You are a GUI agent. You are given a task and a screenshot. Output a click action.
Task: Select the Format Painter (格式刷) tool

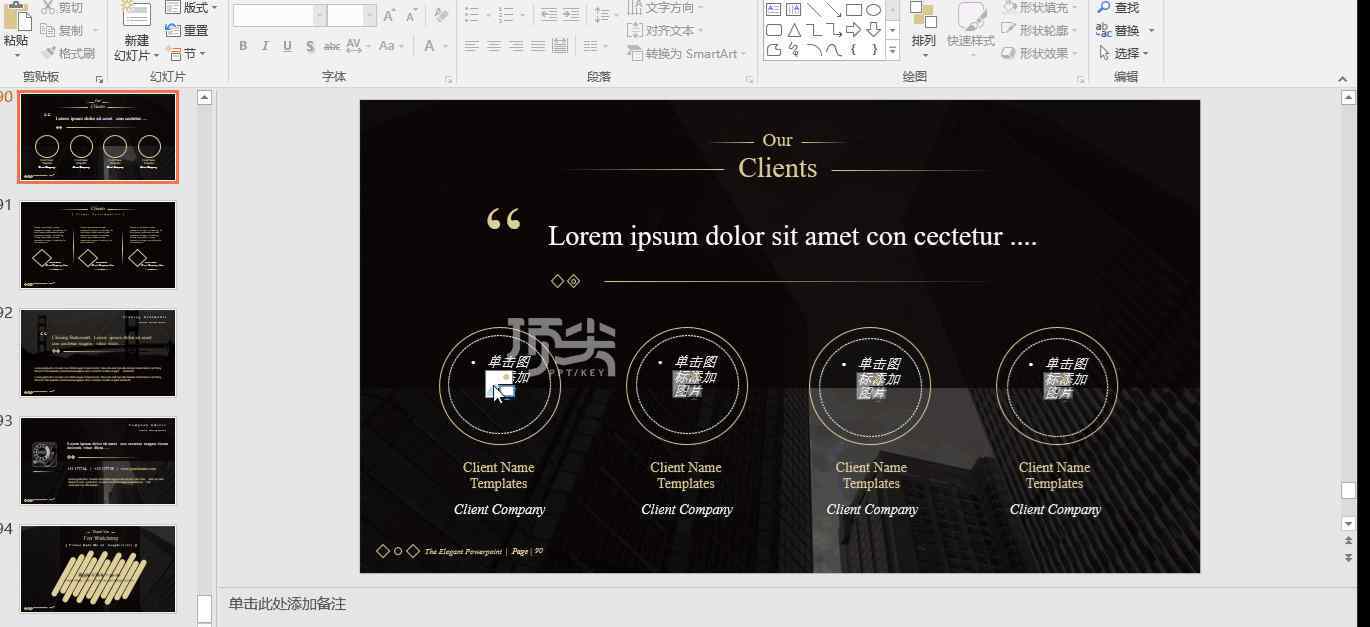coord(71,53)
